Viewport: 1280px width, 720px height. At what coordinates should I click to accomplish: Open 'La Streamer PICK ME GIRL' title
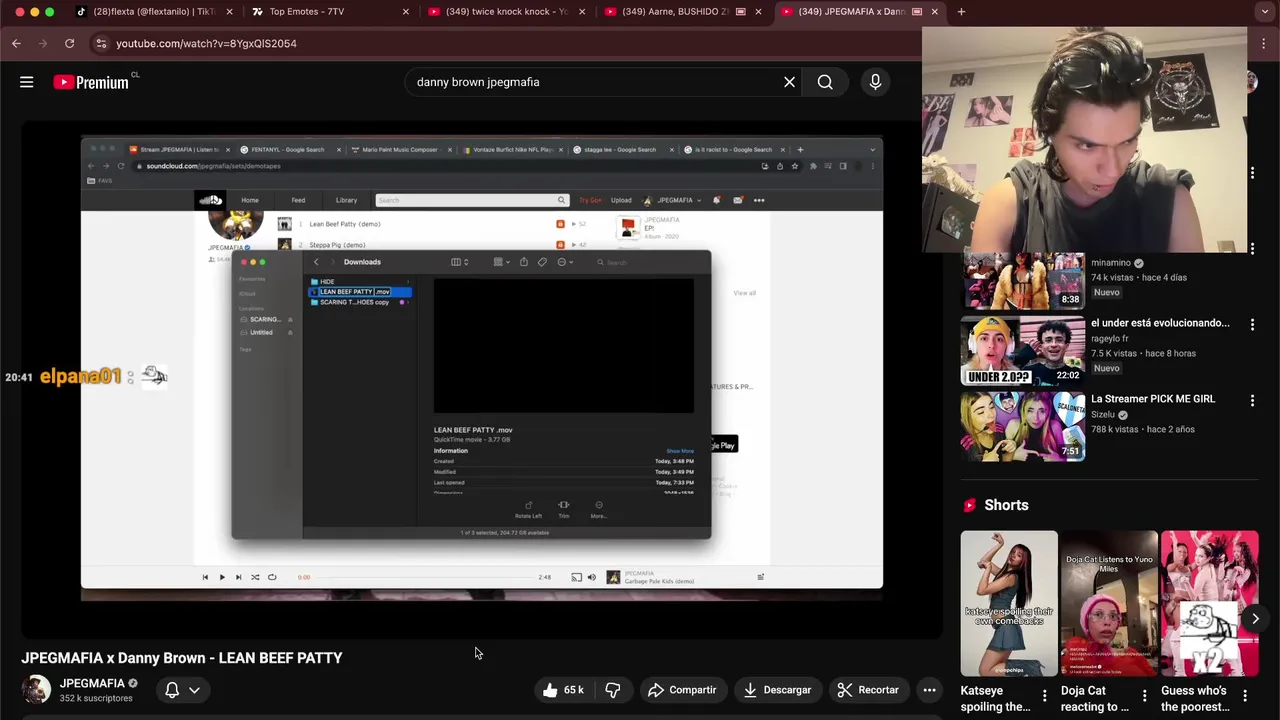coord(1153,399)
